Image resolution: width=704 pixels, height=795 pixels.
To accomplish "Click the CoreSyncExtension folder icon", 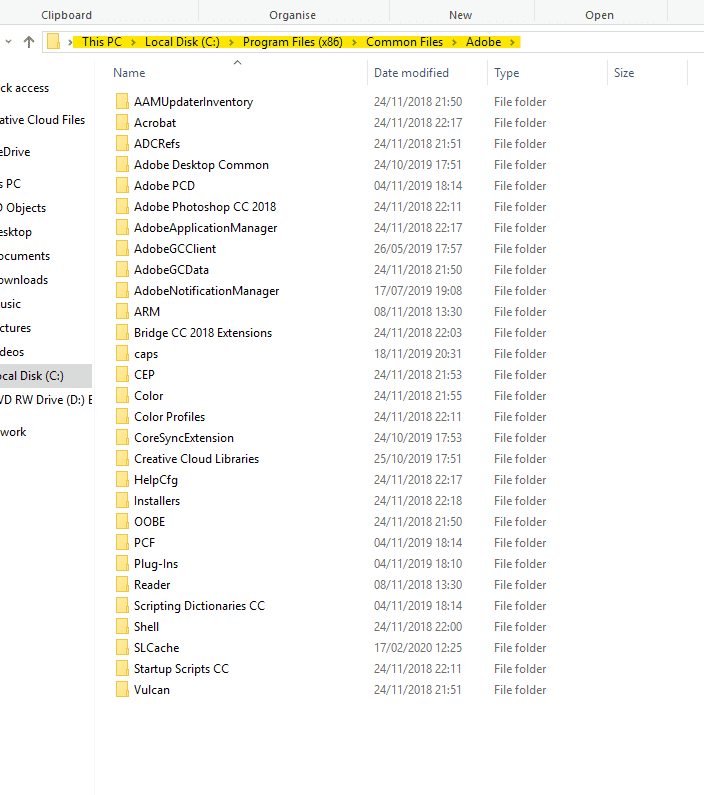I will coord(122,438).
